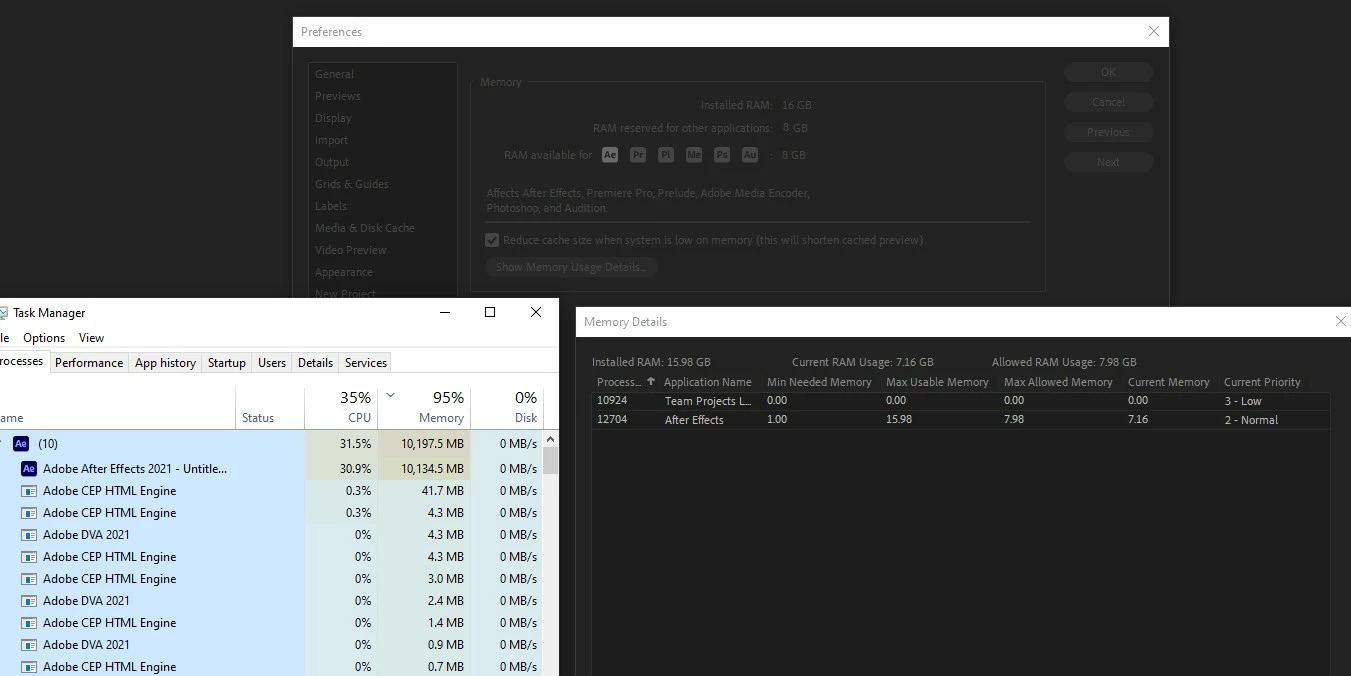
Task: Click icon of the Adobe DVA 2021 0.9 MB row
Action: pos(29,645)
